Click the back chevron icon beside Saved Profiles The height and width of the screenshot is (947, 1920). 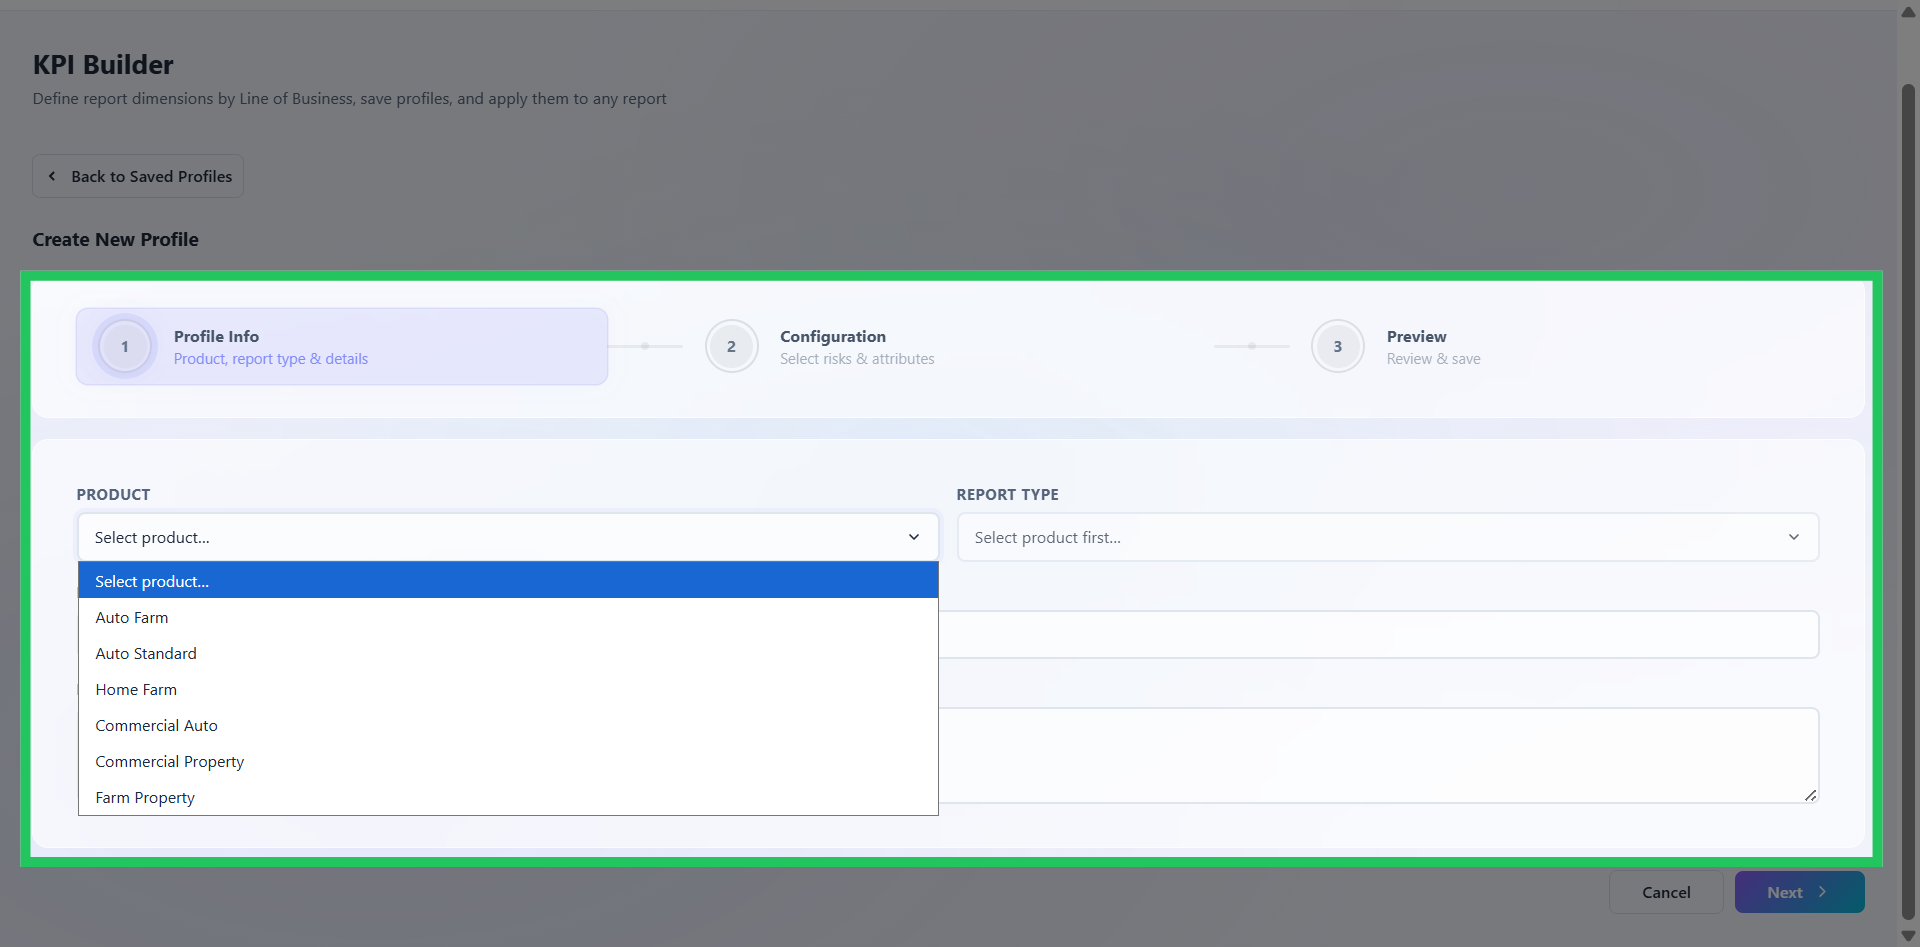[x=52, y=176]
